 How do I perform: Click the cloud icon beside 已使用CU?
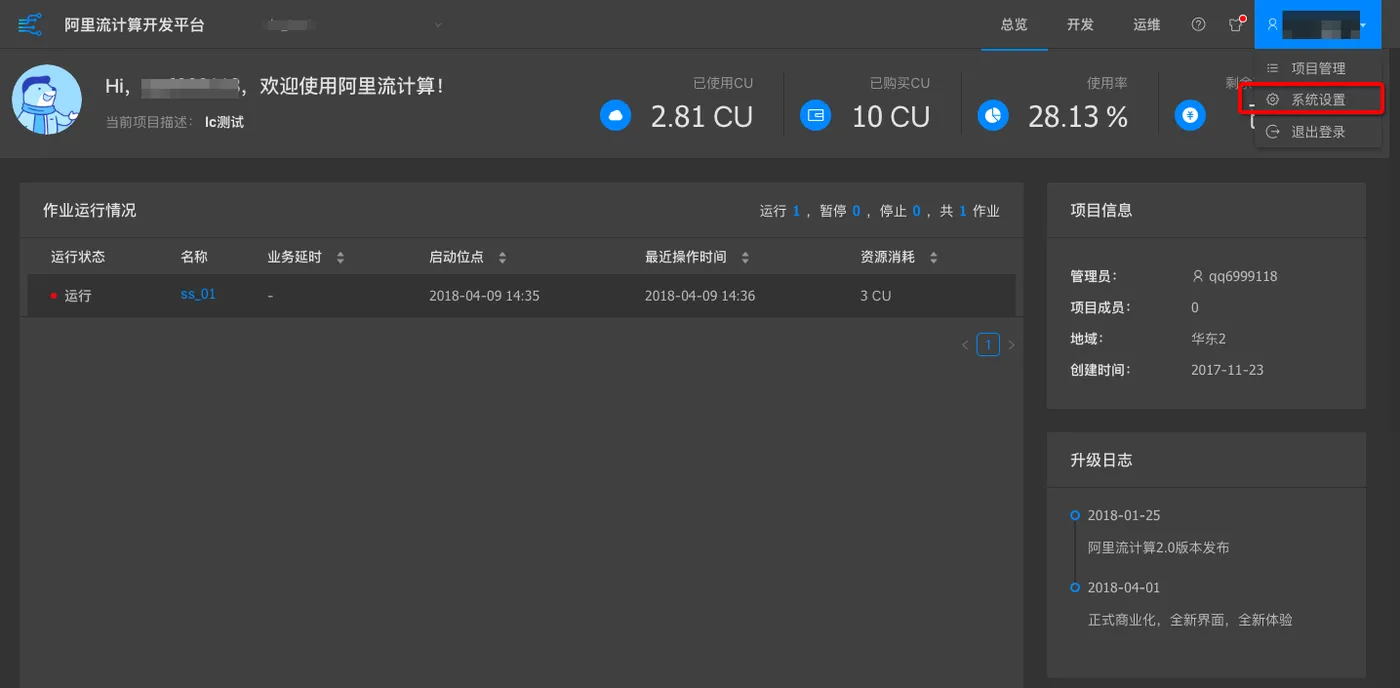click(616, 116)
